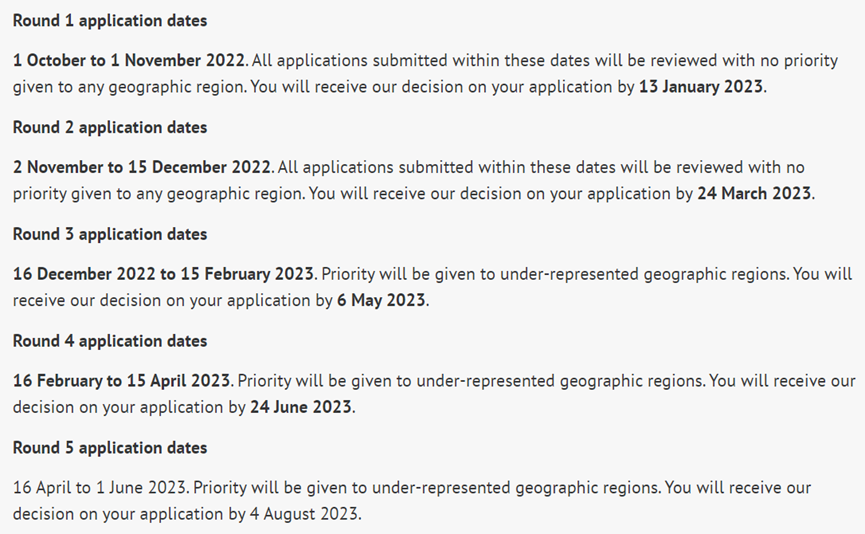The height and width of the screenshot is (534, 865).
Task: Click the bold text 16 December 2022 to 15 February 2023
Action: tap(163, 274)
